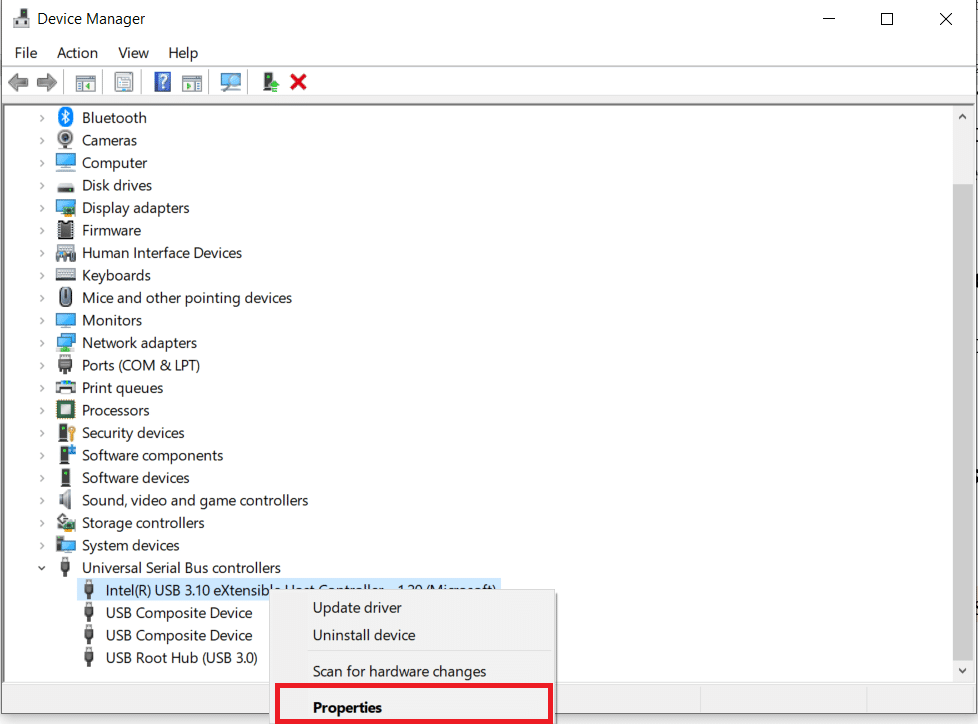This screenshot has height=724, width=978.
Task: Click the Print queues printer icon
Action: click(65, 387)
